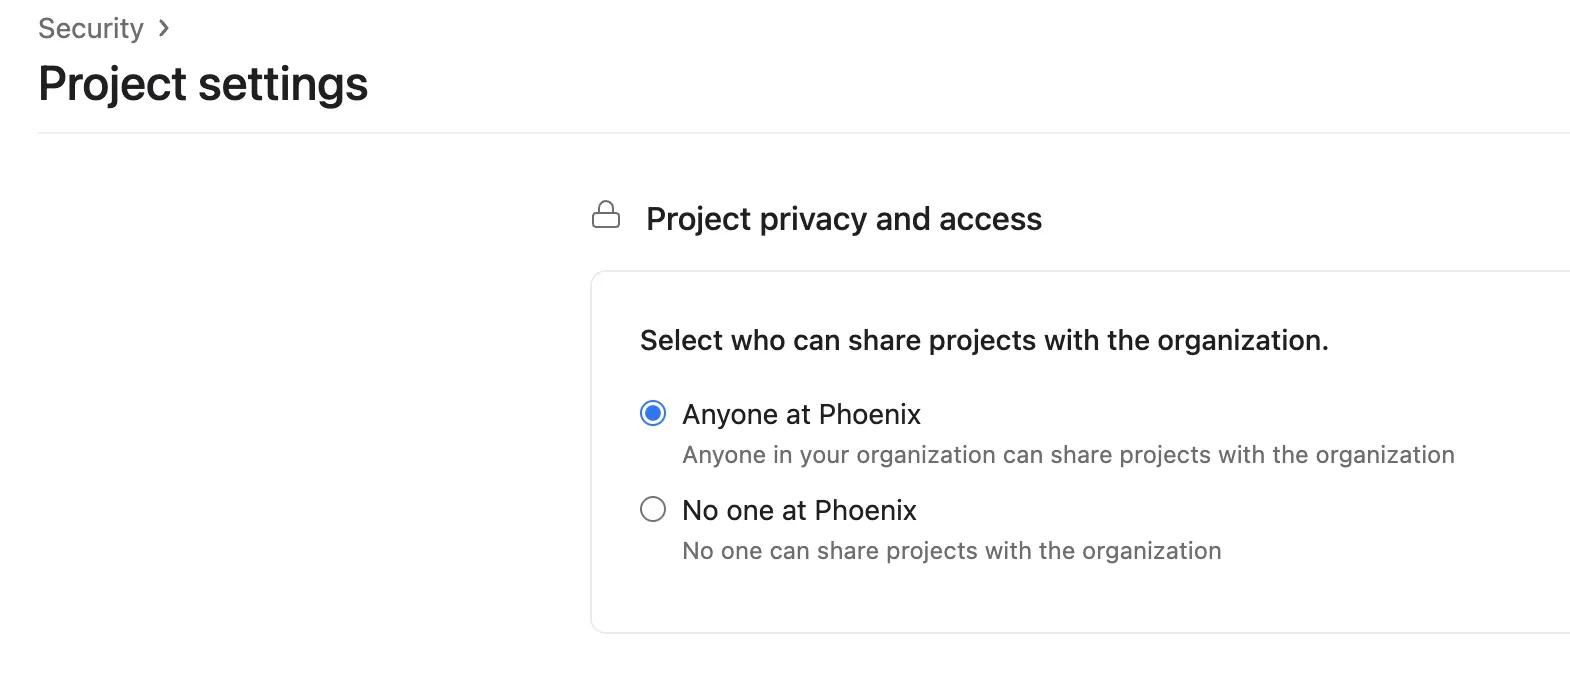The width and height of the screenshot is (1570, 690).
Task: Click the 'No one at Phoenix' option label
Action: 799,510
